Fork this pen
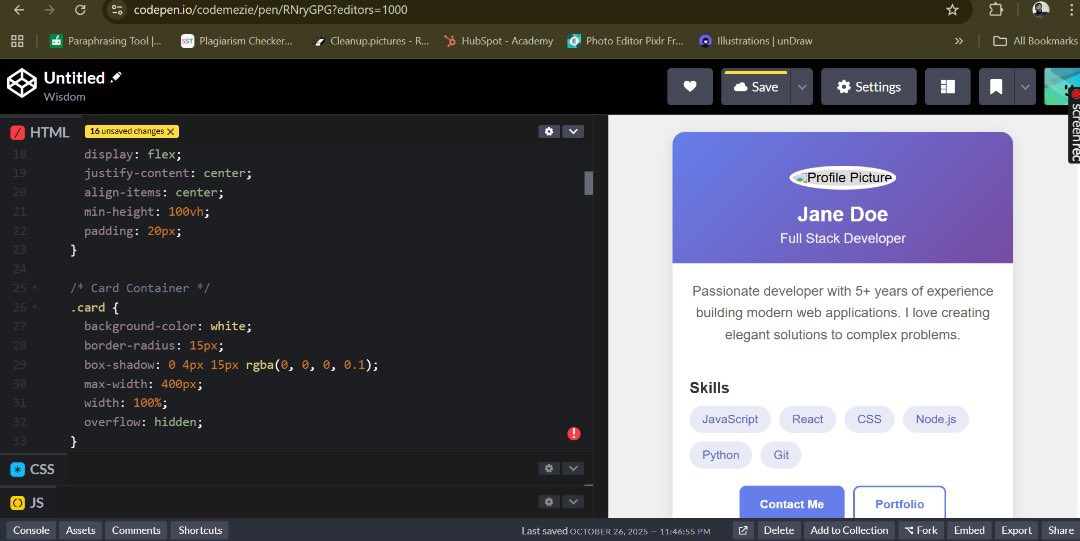 [x=921, y=530]
